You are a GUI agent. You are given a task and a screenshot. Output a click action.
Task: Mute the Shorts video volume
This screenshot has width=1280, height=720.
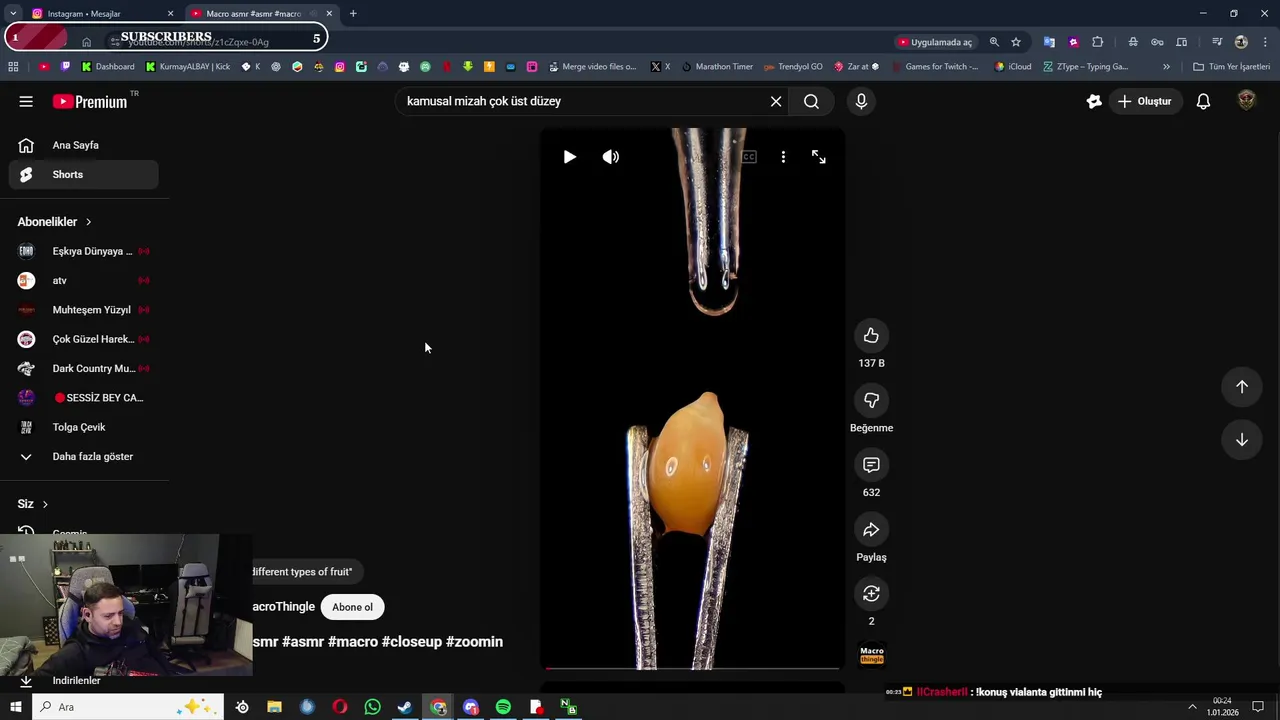click(611, 157)
